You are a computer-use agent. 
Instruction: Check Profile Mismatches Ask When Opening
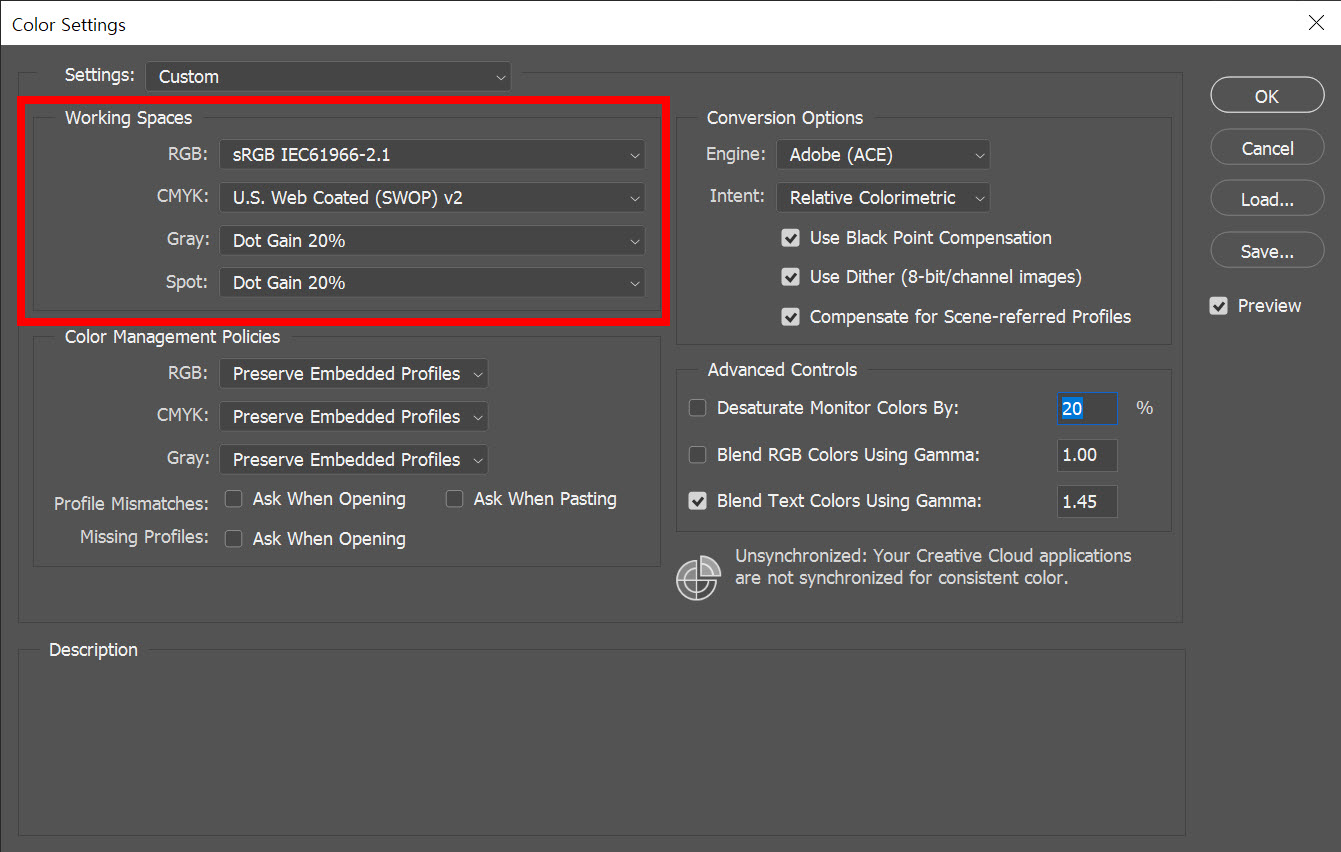(x=234, y=499)
